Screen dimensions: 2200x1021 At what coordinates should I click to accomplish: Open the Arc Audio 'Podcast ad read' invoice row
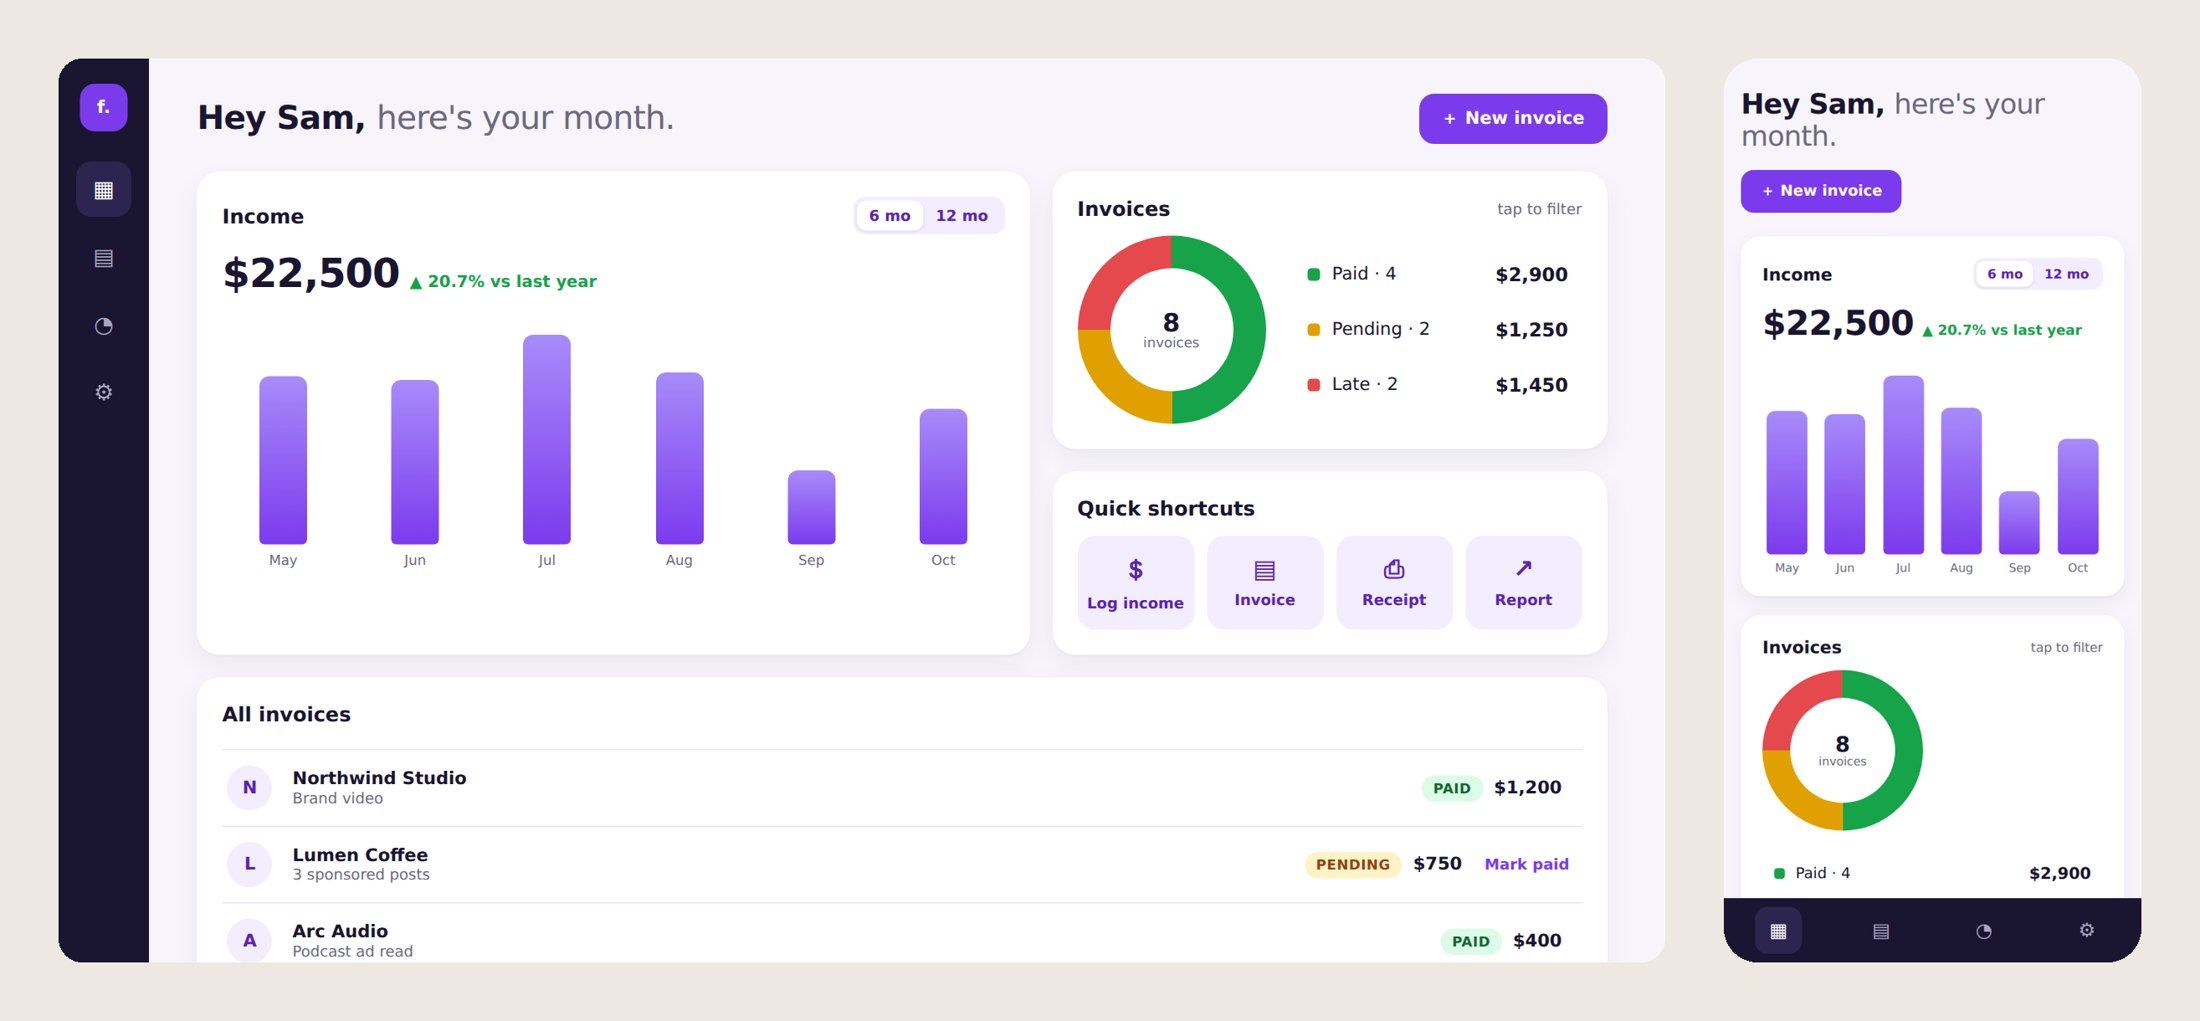pyautogui.click(x=902, y=934)
